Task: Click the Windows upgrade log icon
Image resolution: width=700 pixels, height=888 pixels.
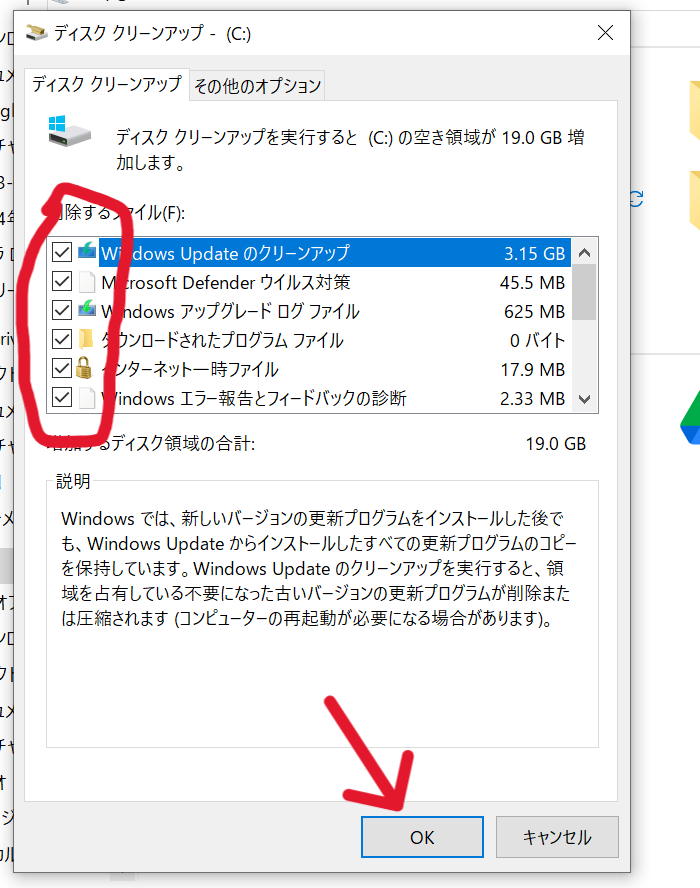Action: click(x=87, y=309)
